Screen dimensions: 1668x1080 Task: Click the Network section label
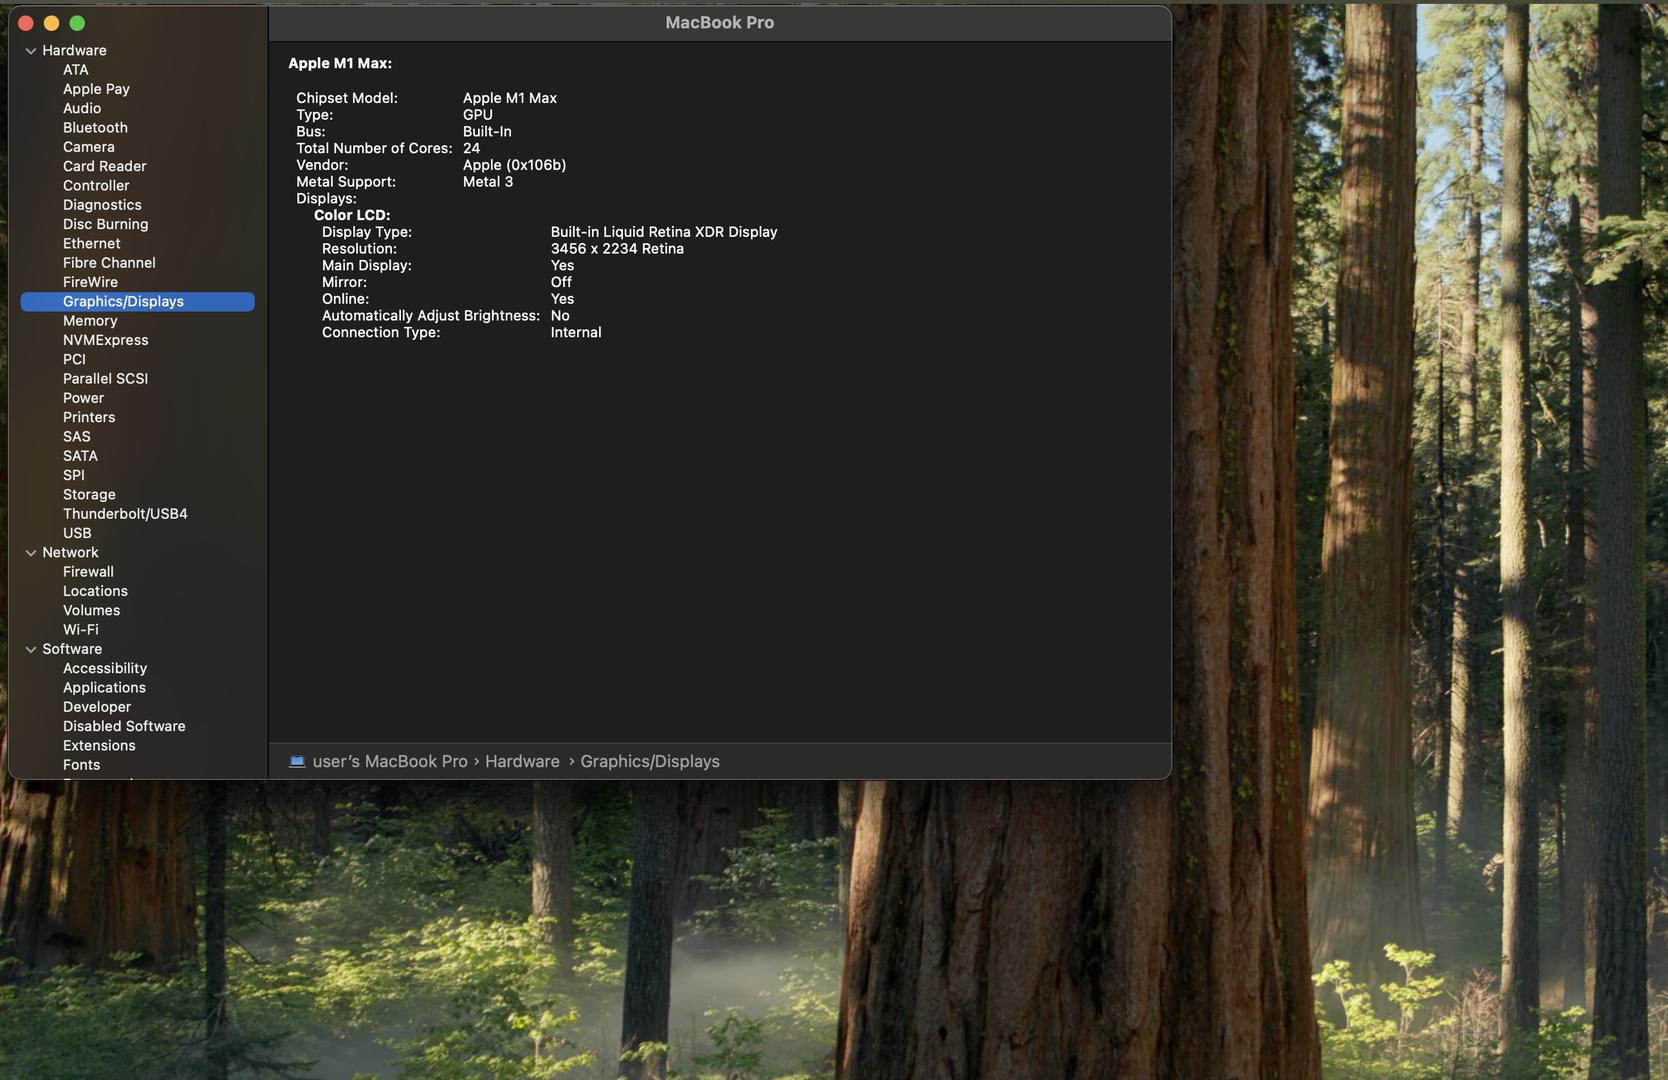click(x=70, y=553)
